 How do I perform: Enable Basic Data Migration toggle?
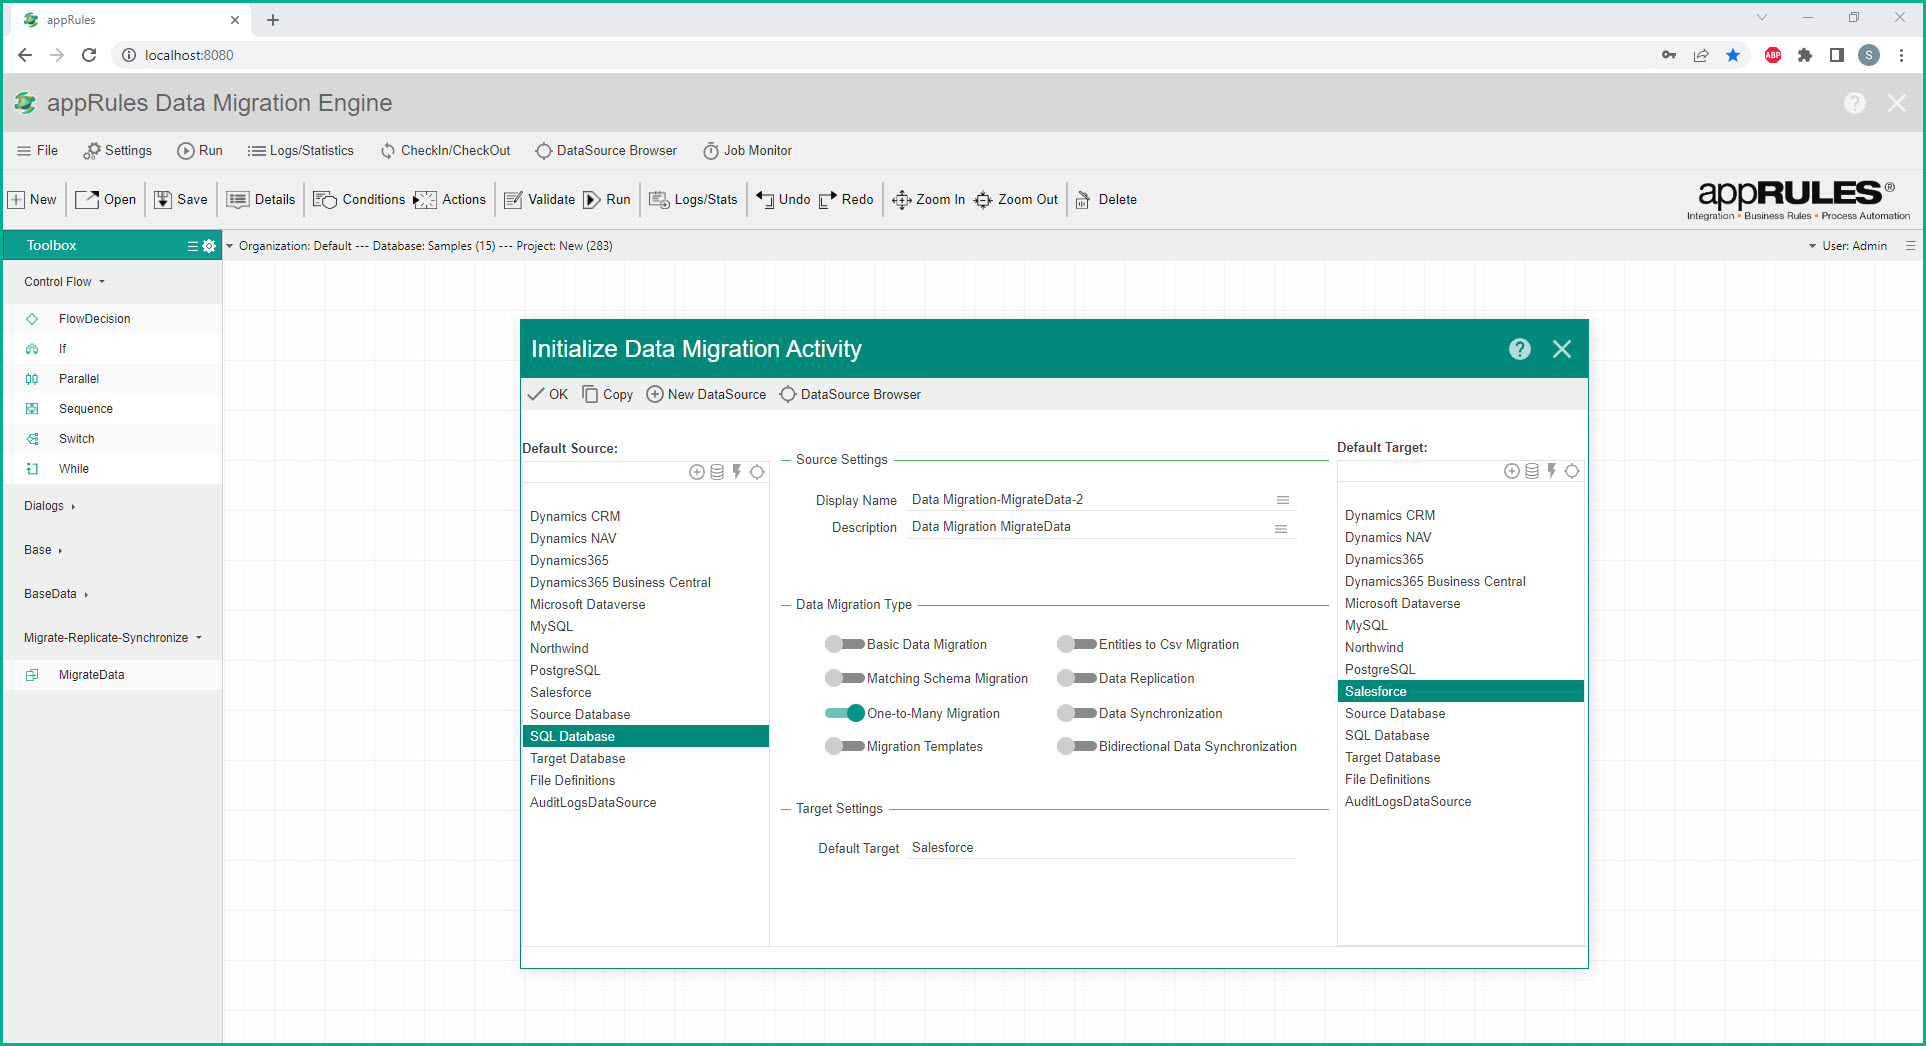(845, 644)
